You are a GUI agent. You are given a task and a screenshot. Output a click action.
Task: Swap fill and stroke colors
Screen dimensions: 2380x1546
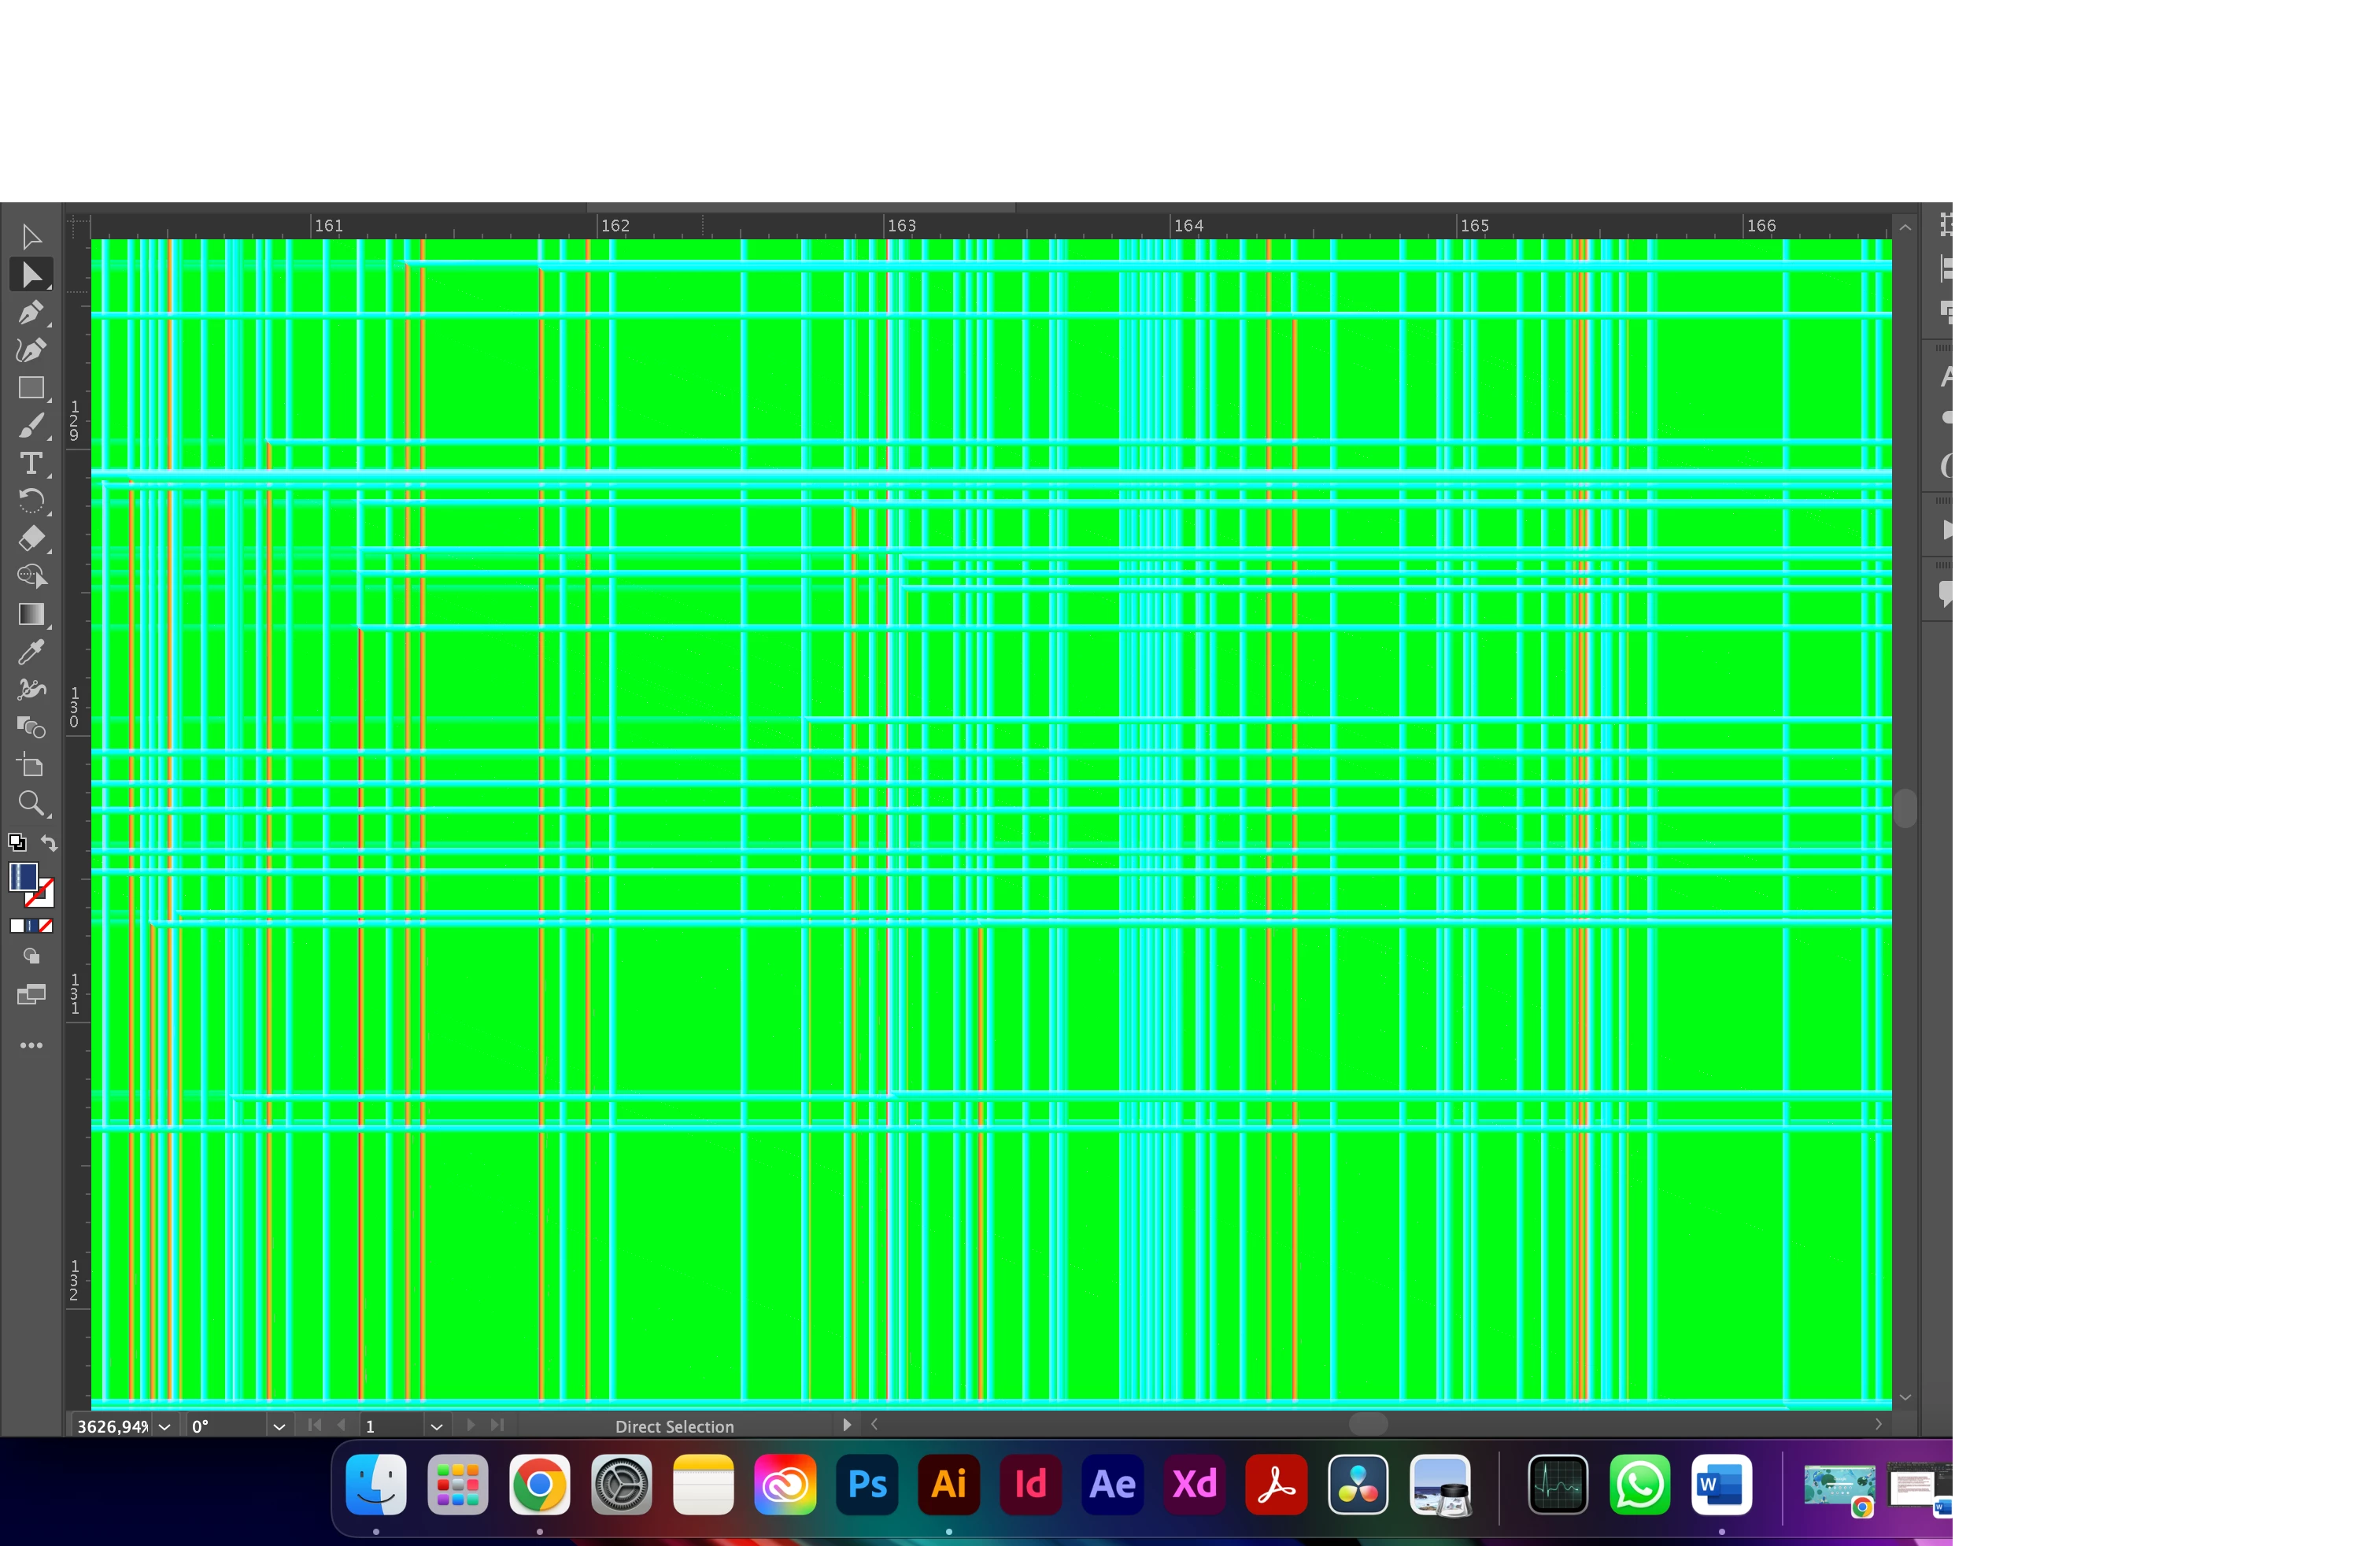pos(49,843)
